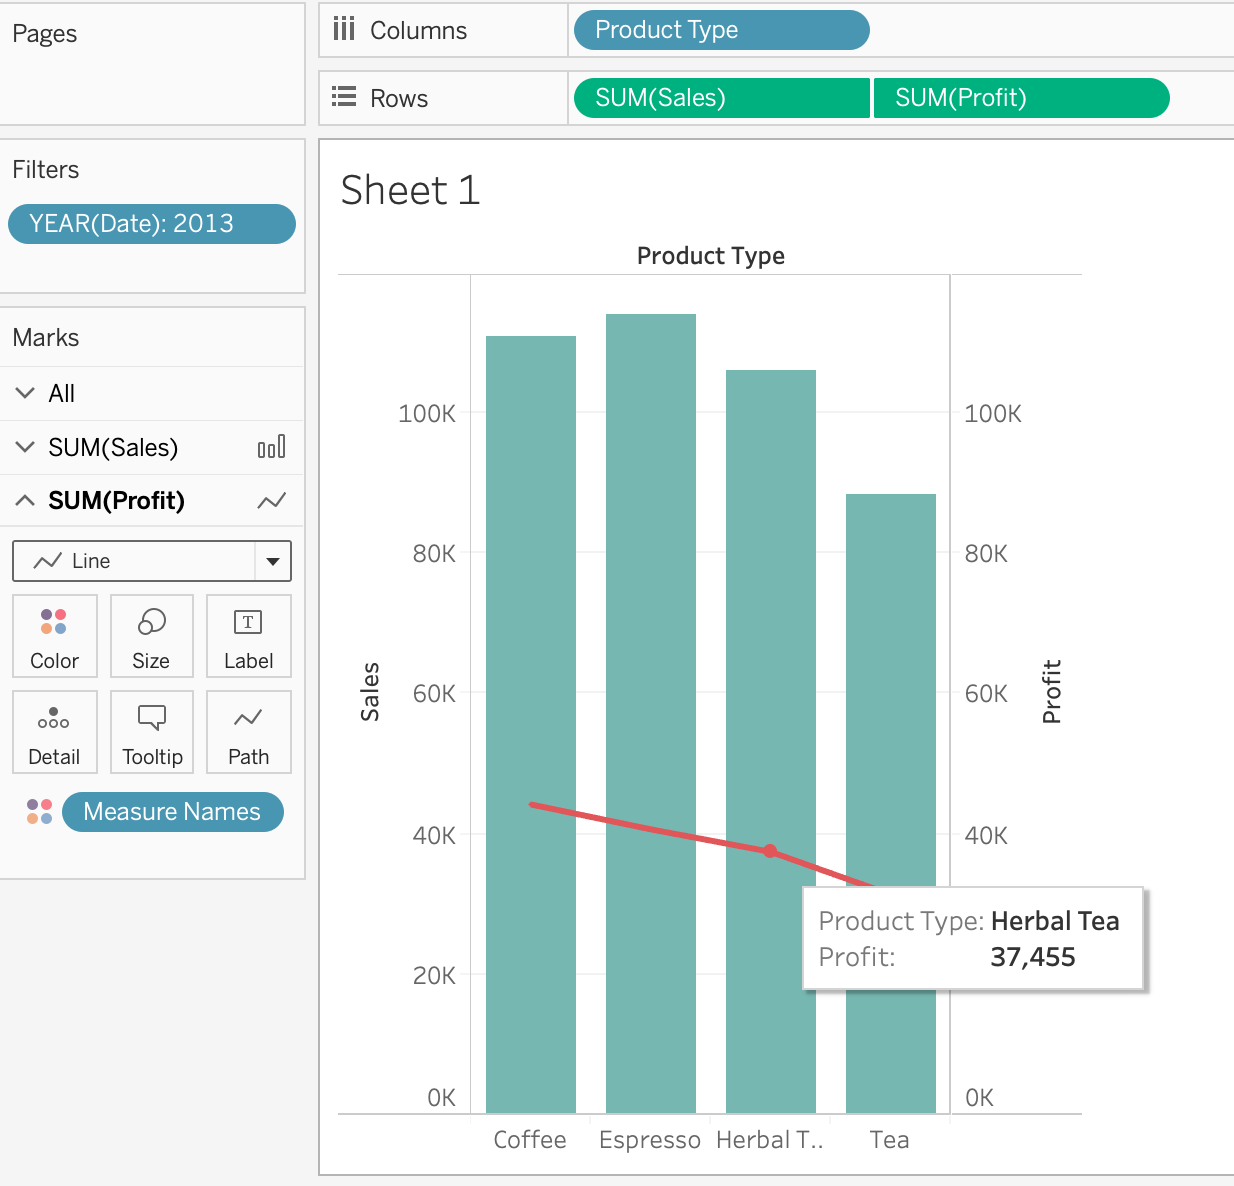Open the Path marks card button
This screenshot has height=1186, width=1234.
click(x=248, y=732)
